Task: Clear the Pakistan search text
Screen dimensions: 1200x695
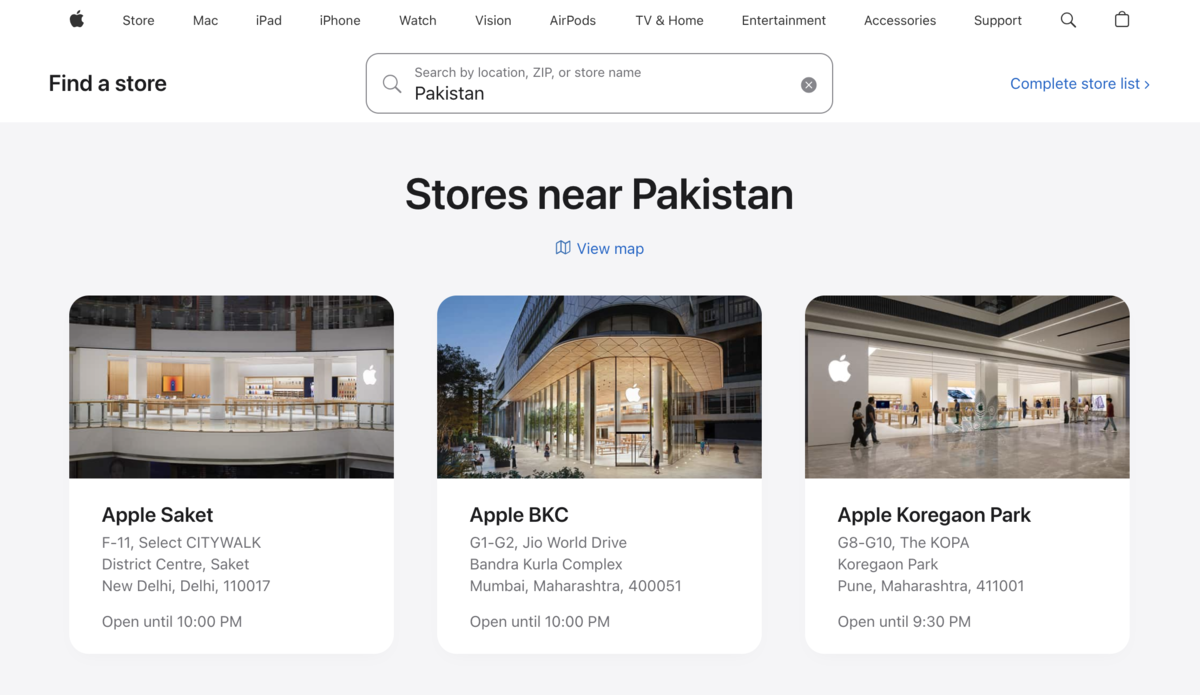Action: click(809, 85)
